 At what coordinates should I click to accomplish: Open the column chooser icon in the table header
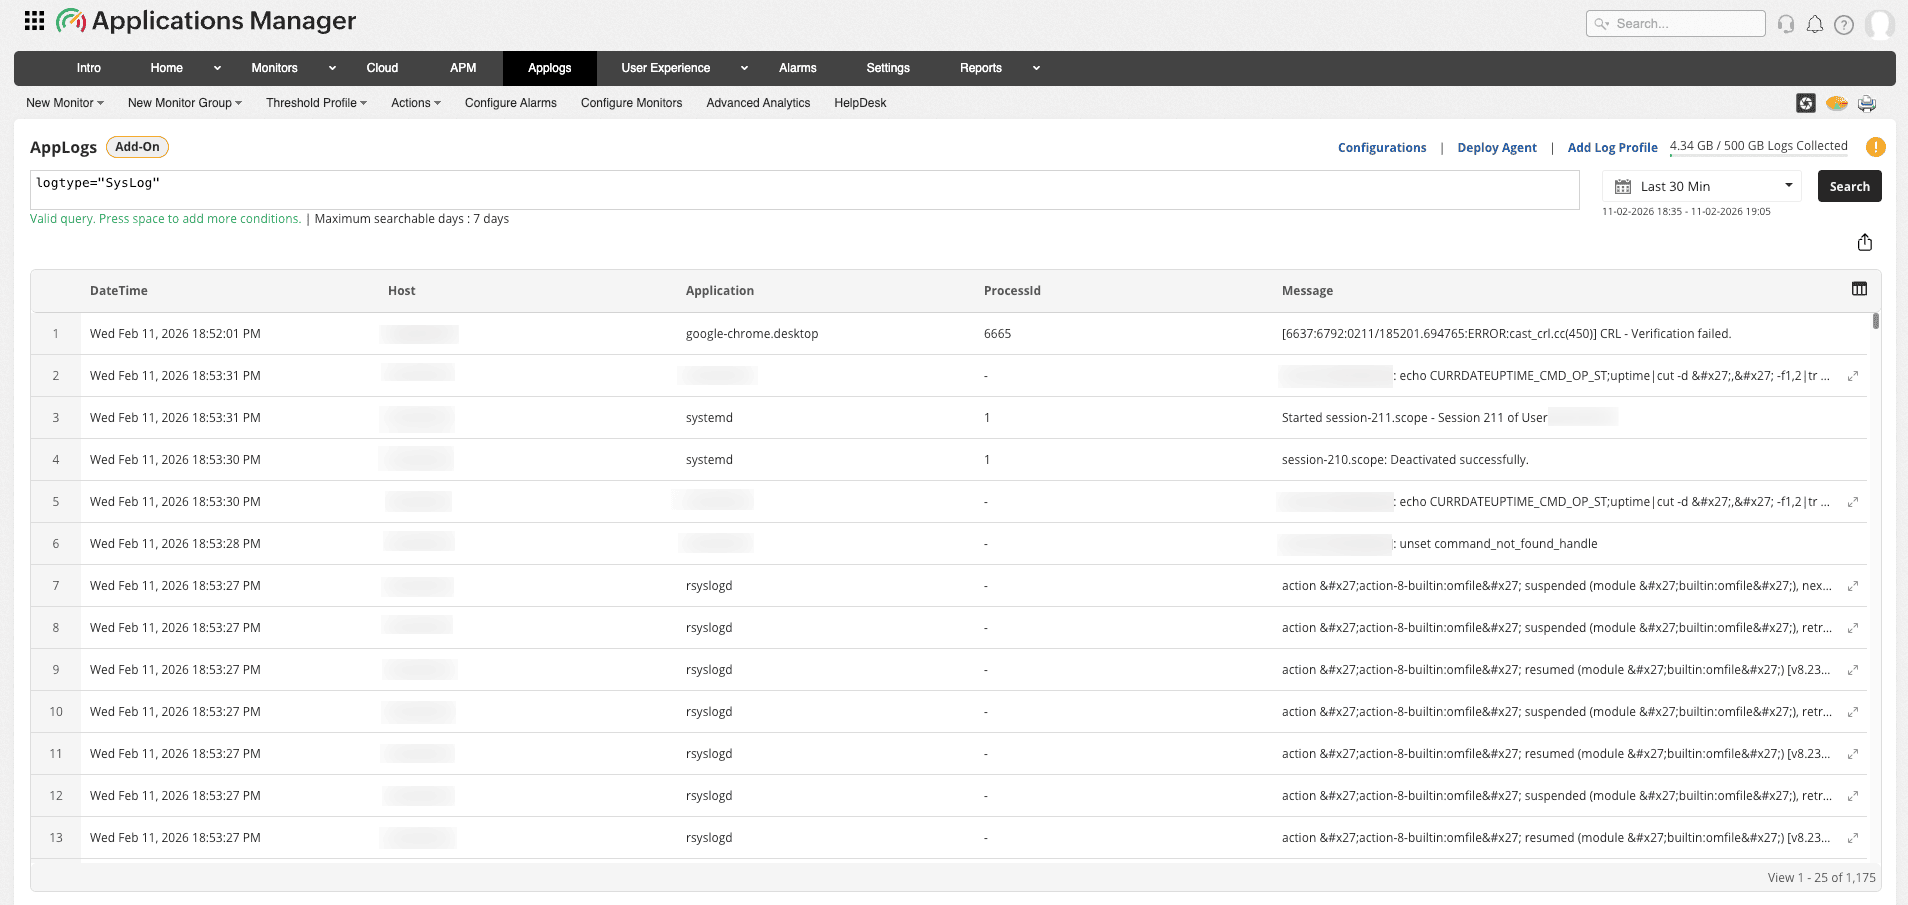[1860, 288]
